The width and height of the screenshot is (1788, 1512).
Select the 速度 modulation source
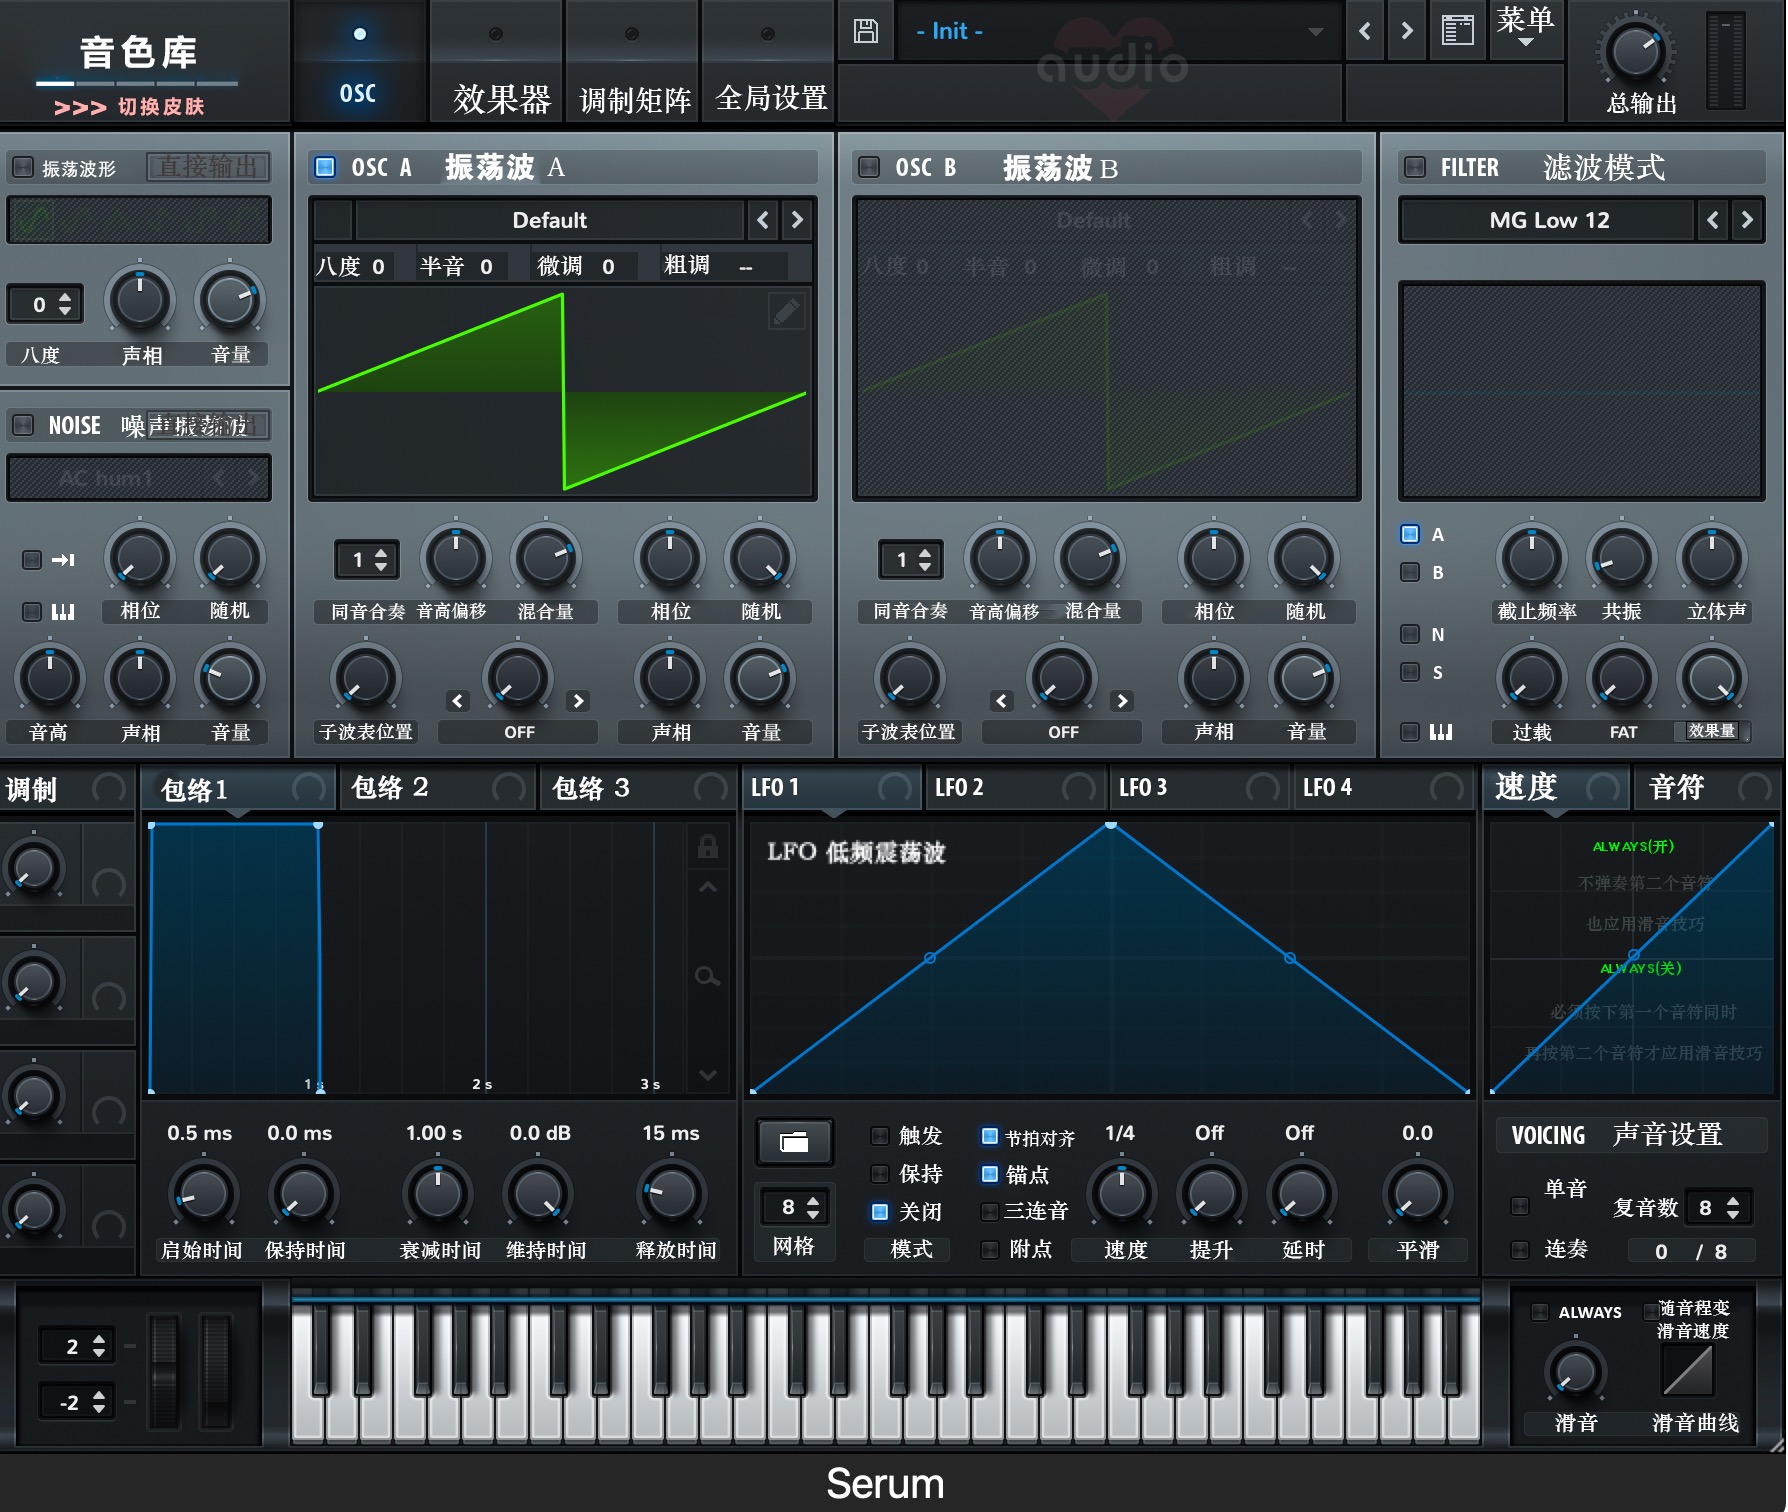tap(1555, 788)
